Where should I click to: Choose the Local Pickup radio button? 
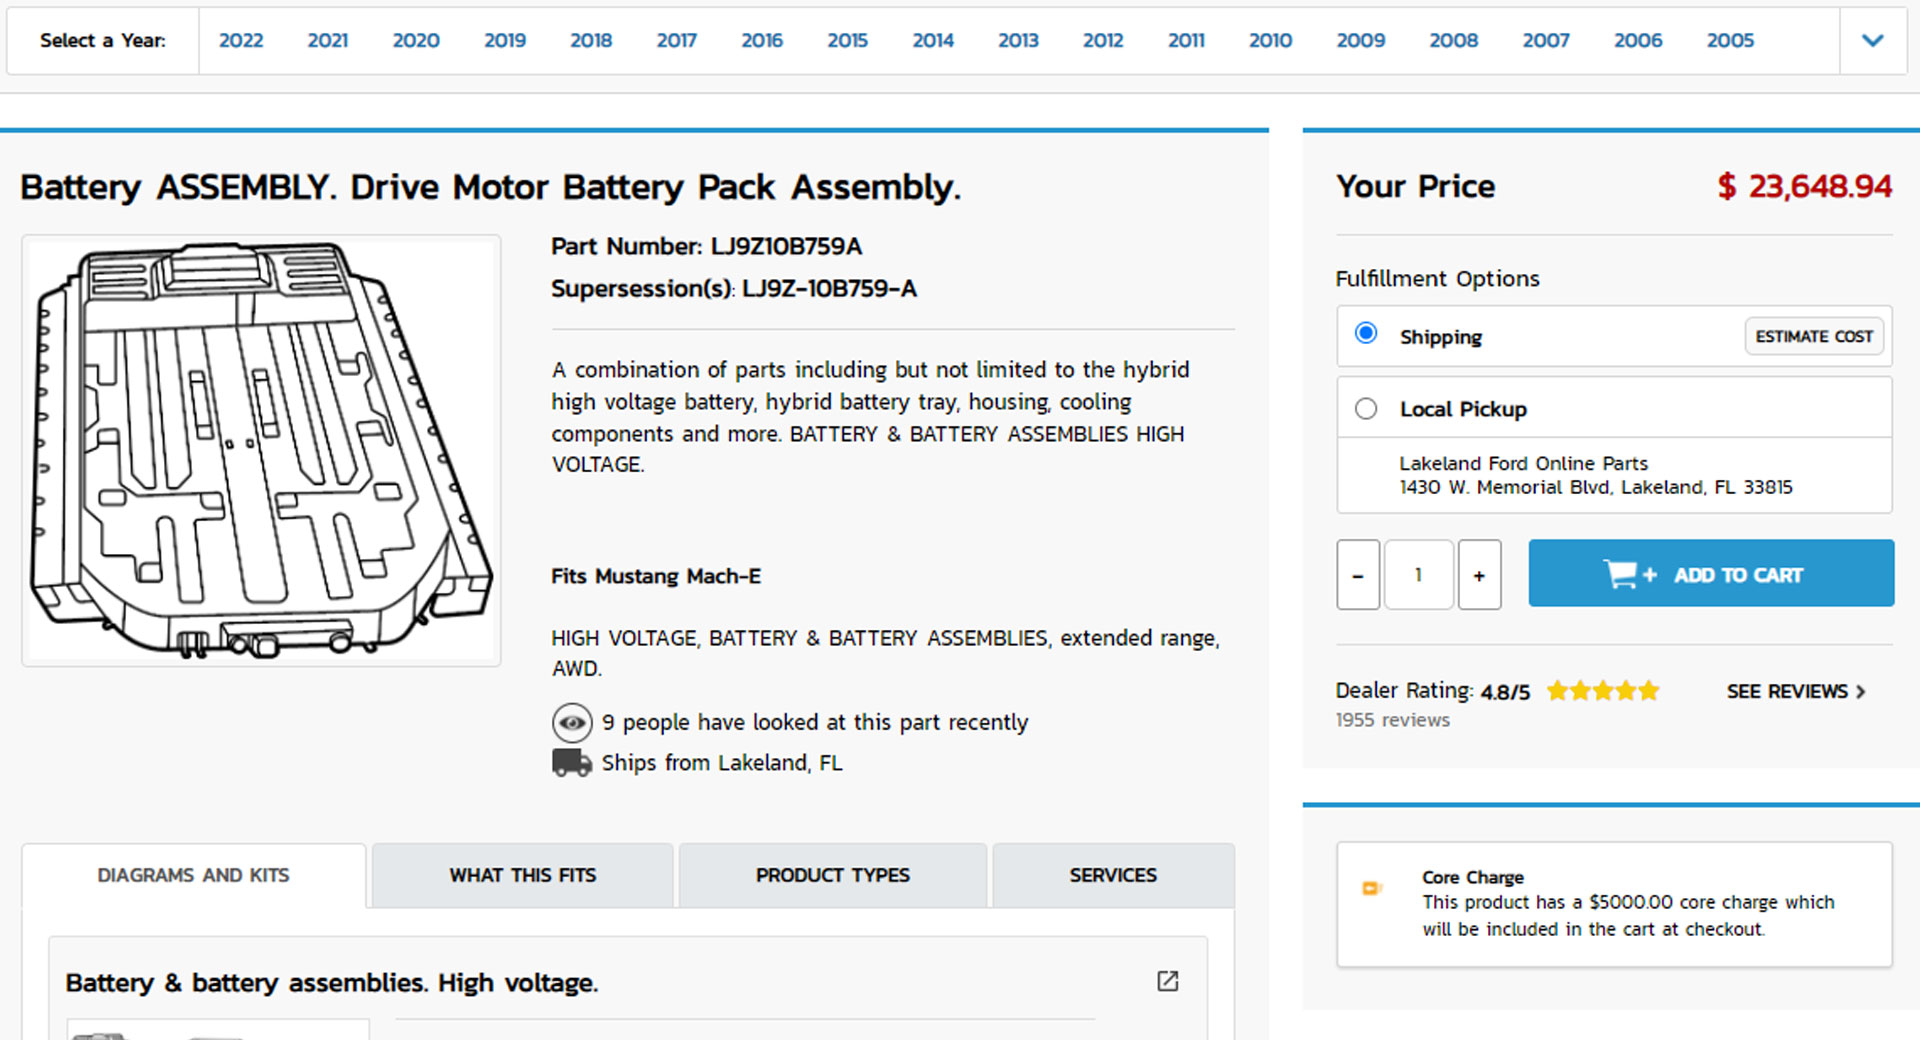(x=1365, y=408)
